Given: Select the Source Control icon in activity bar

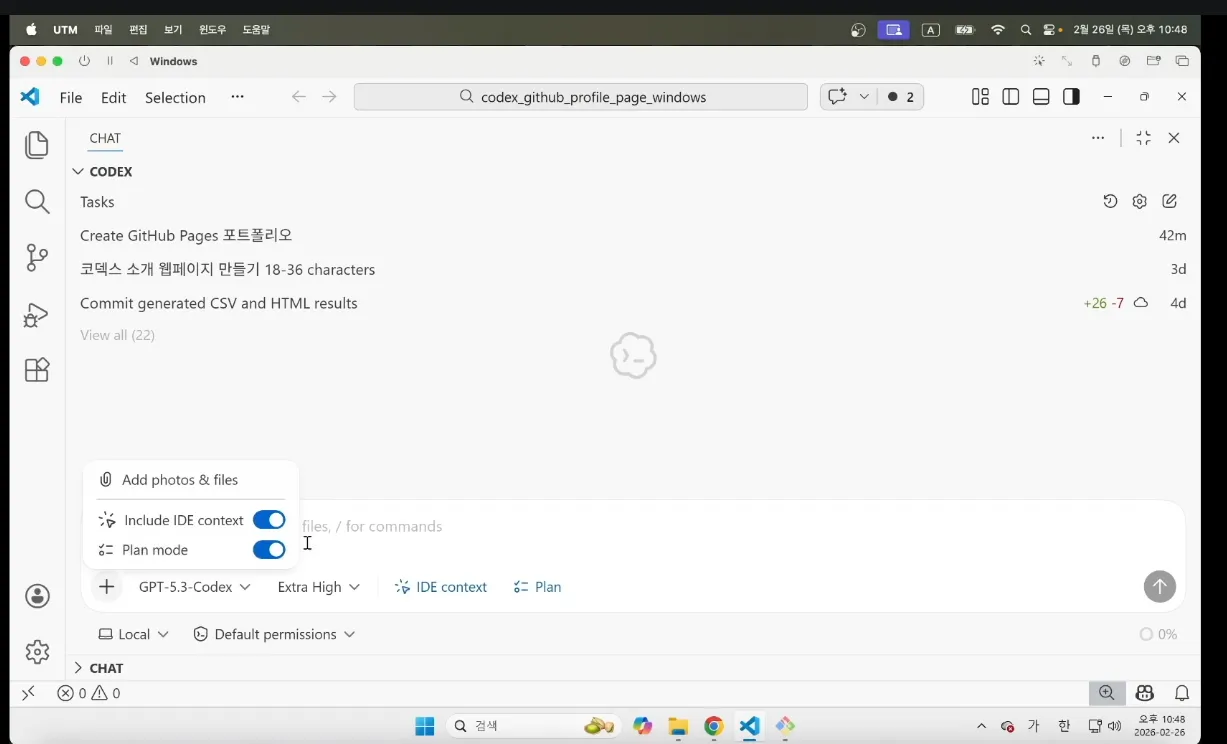Looking at the screenshot, I should coord(37,257).
